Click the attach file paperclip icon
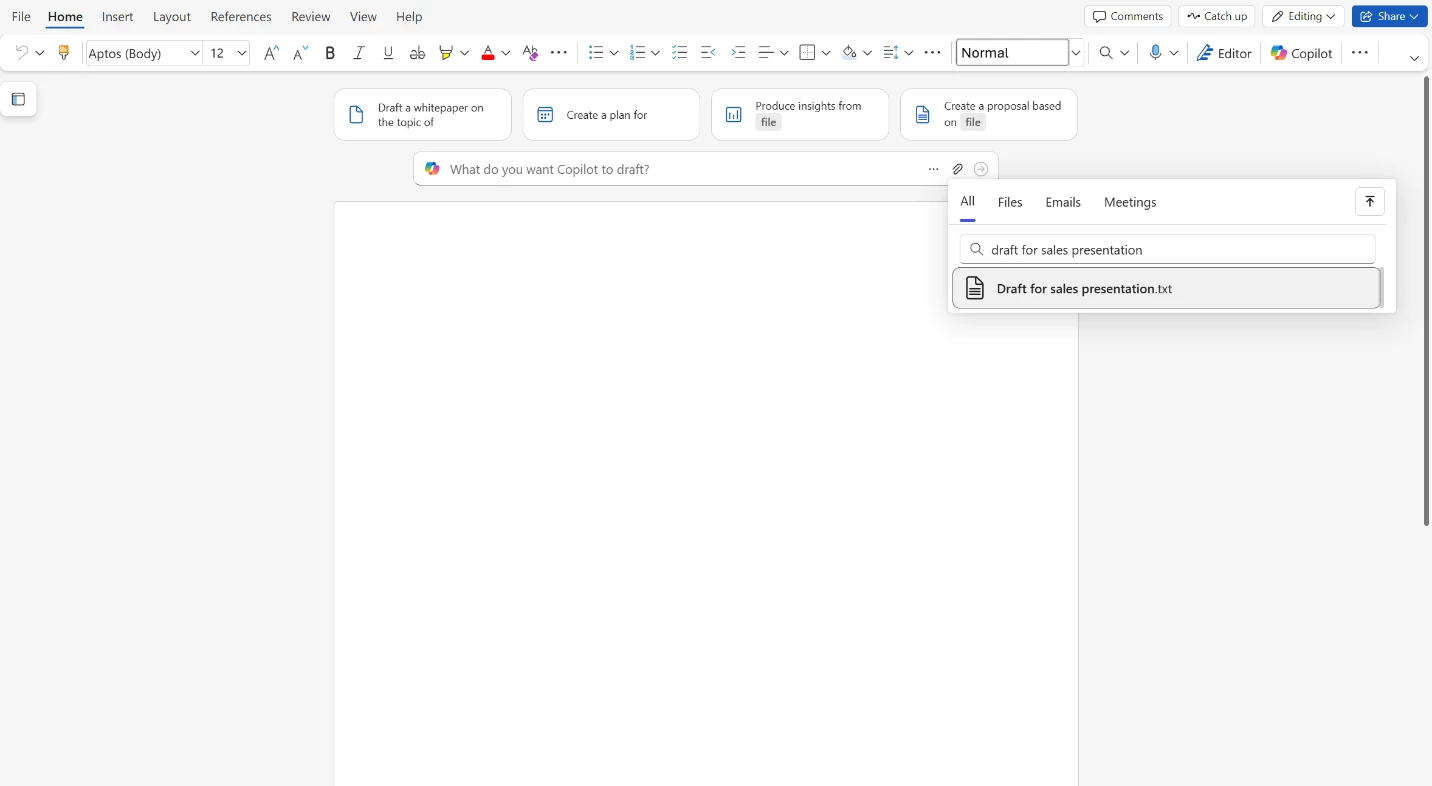 957,169
